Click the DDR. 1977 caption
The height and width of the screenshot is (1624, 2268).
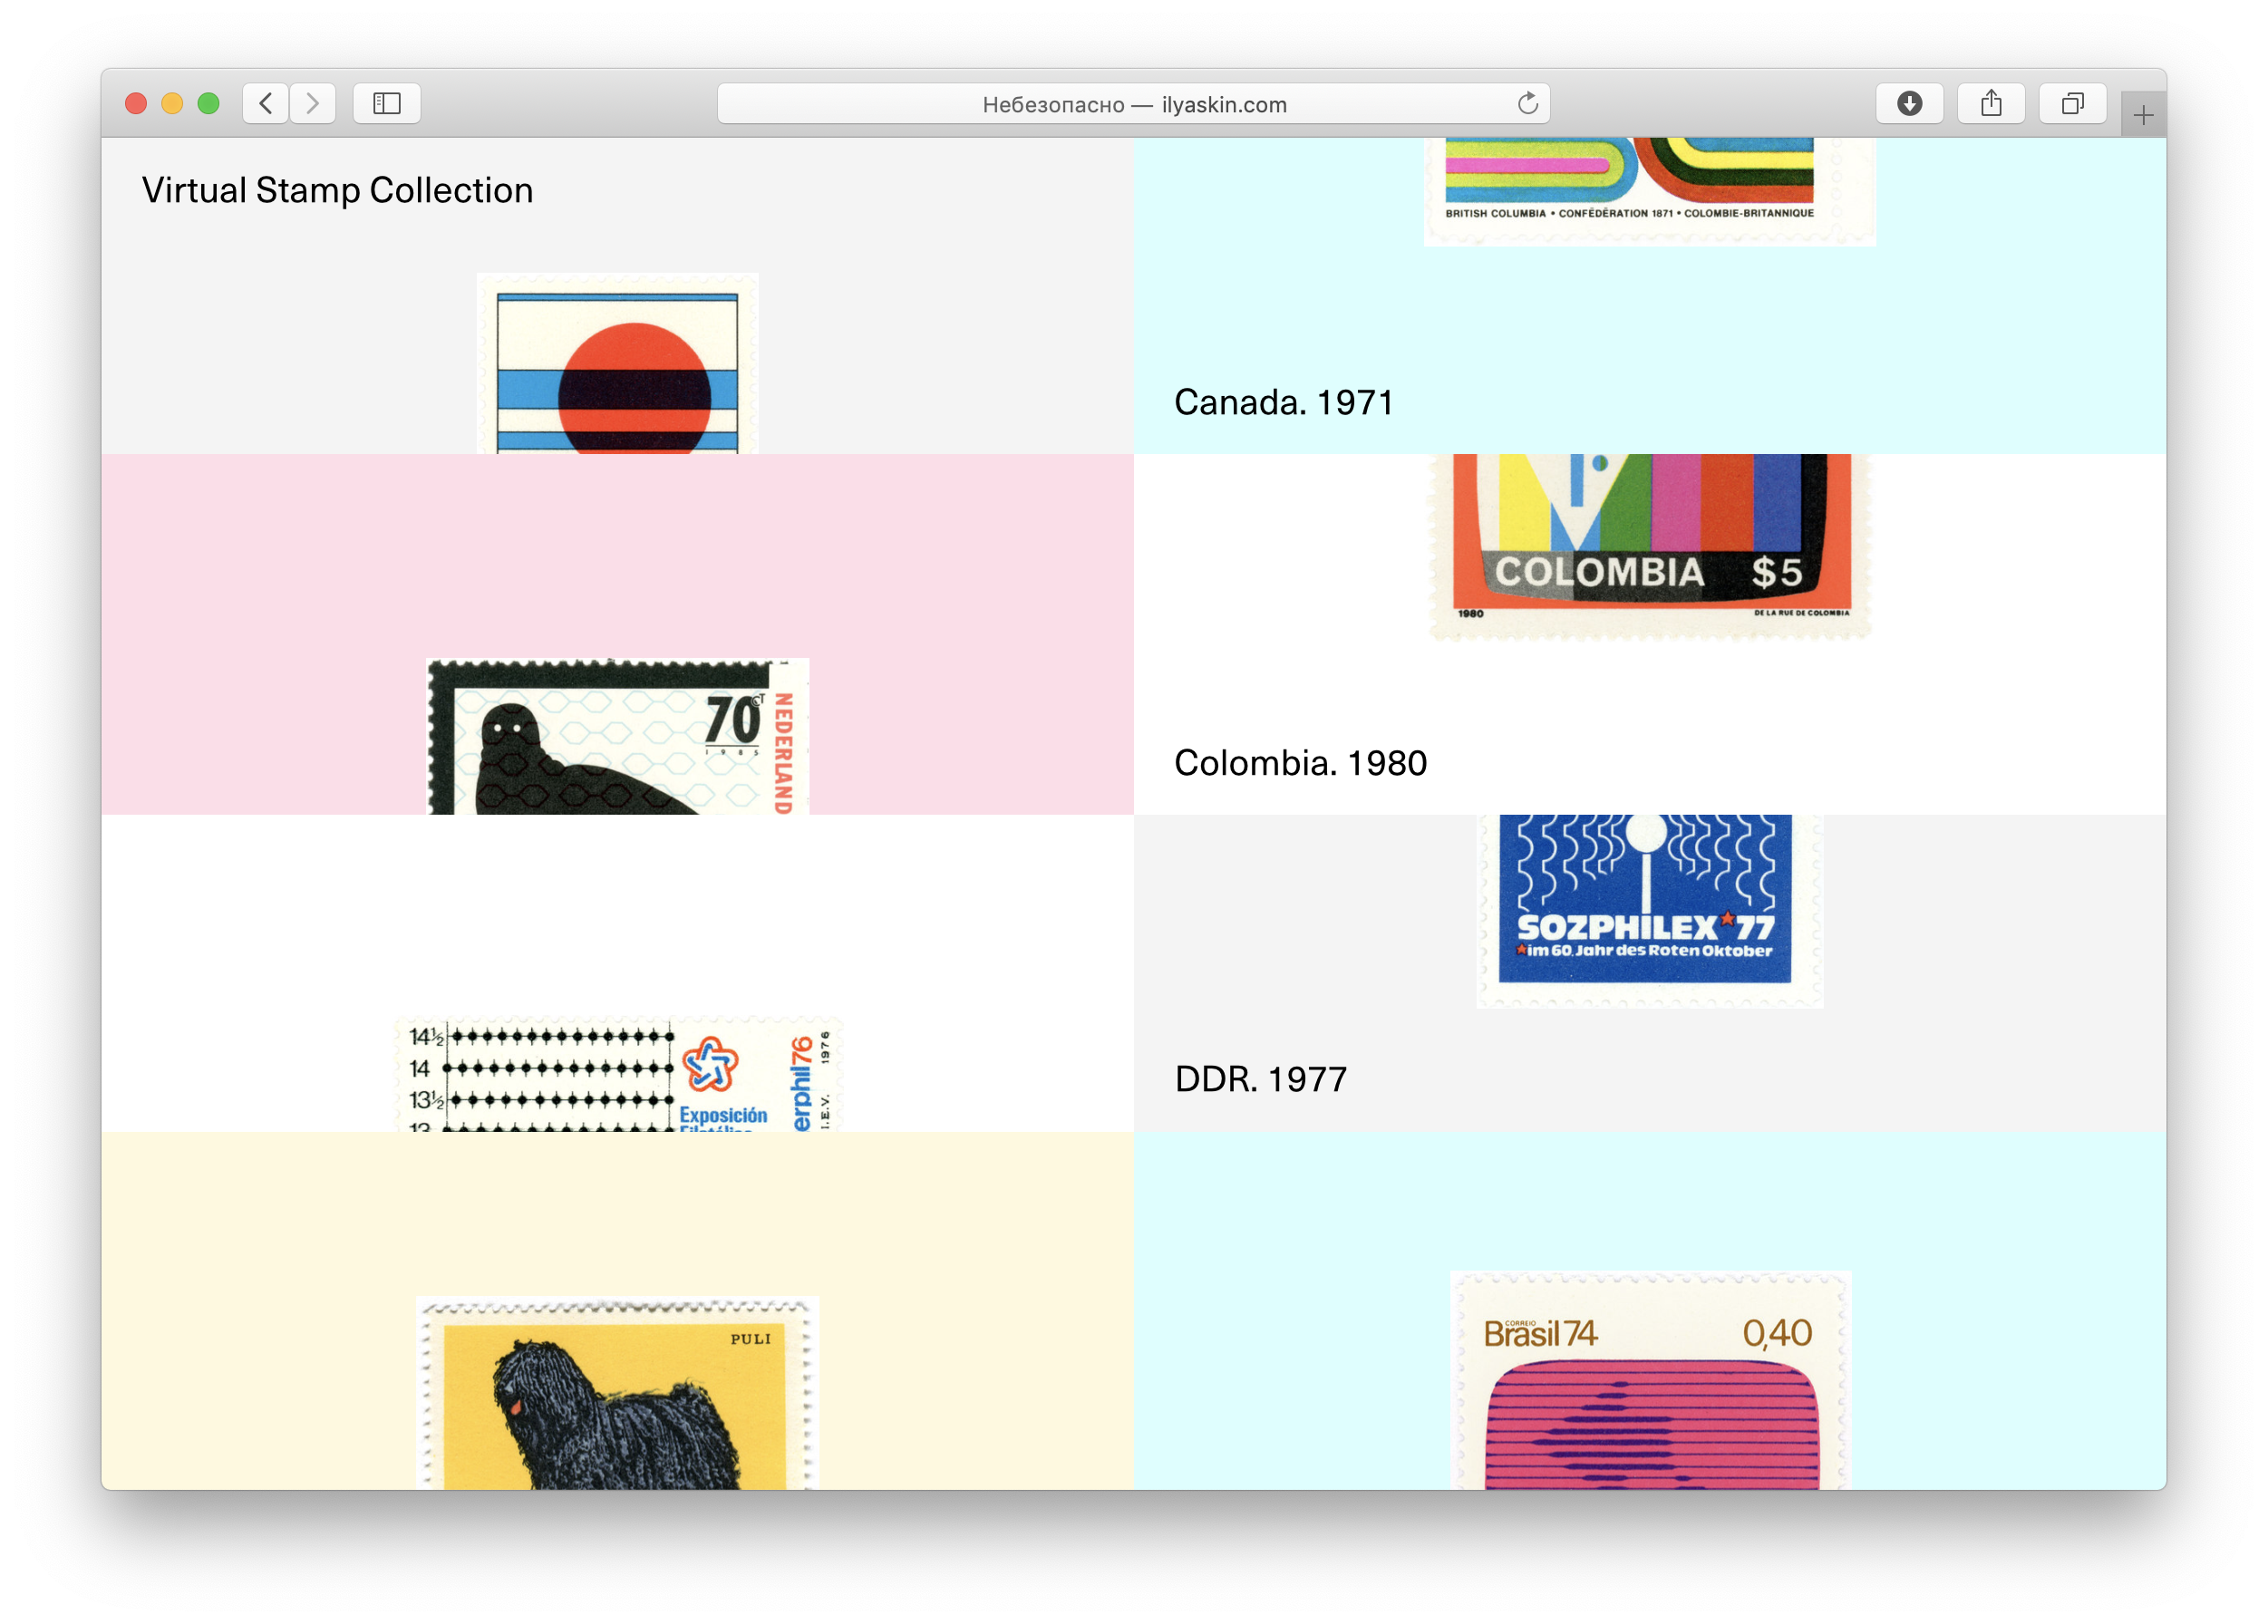[x=1260, y=1079]
